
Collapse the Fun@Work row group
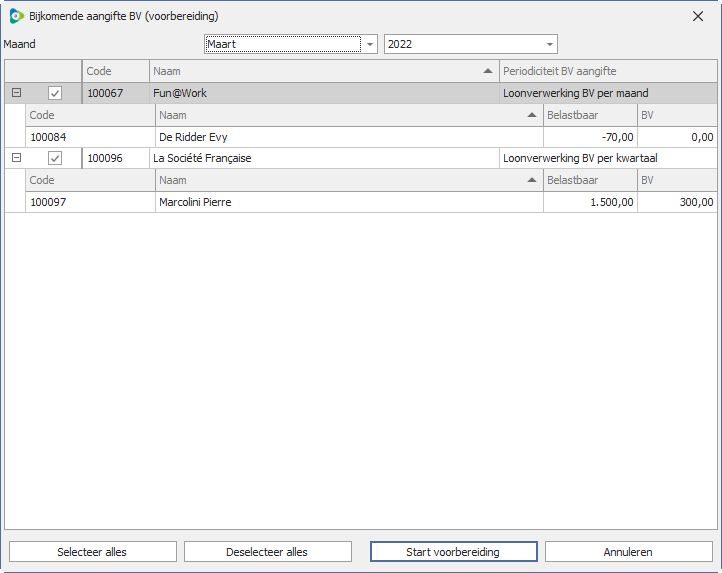16,93
